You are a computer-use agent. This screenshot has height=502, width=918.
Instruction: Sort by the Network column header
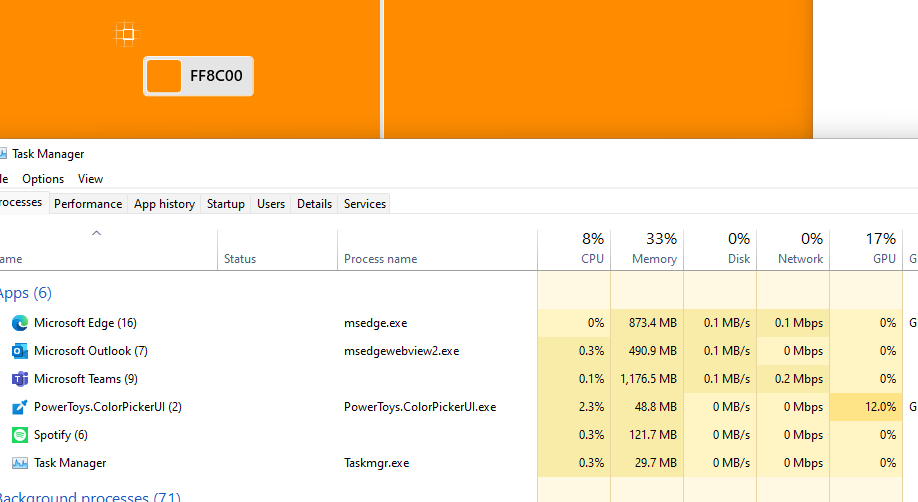(793, 251)
